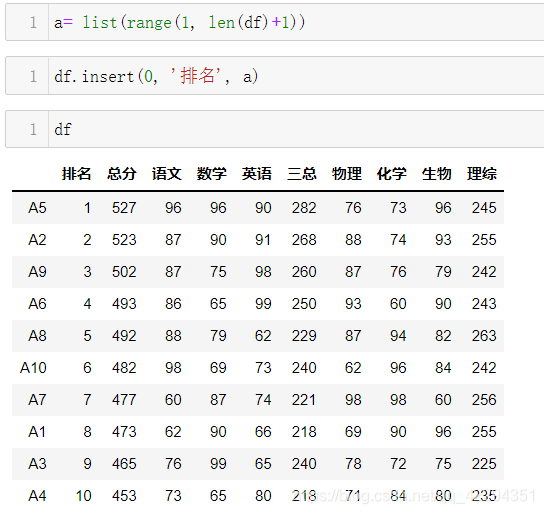The image size is (544, 514).
Task: Click 三总 value 282 in row A5
Action: tap(304, 208)
